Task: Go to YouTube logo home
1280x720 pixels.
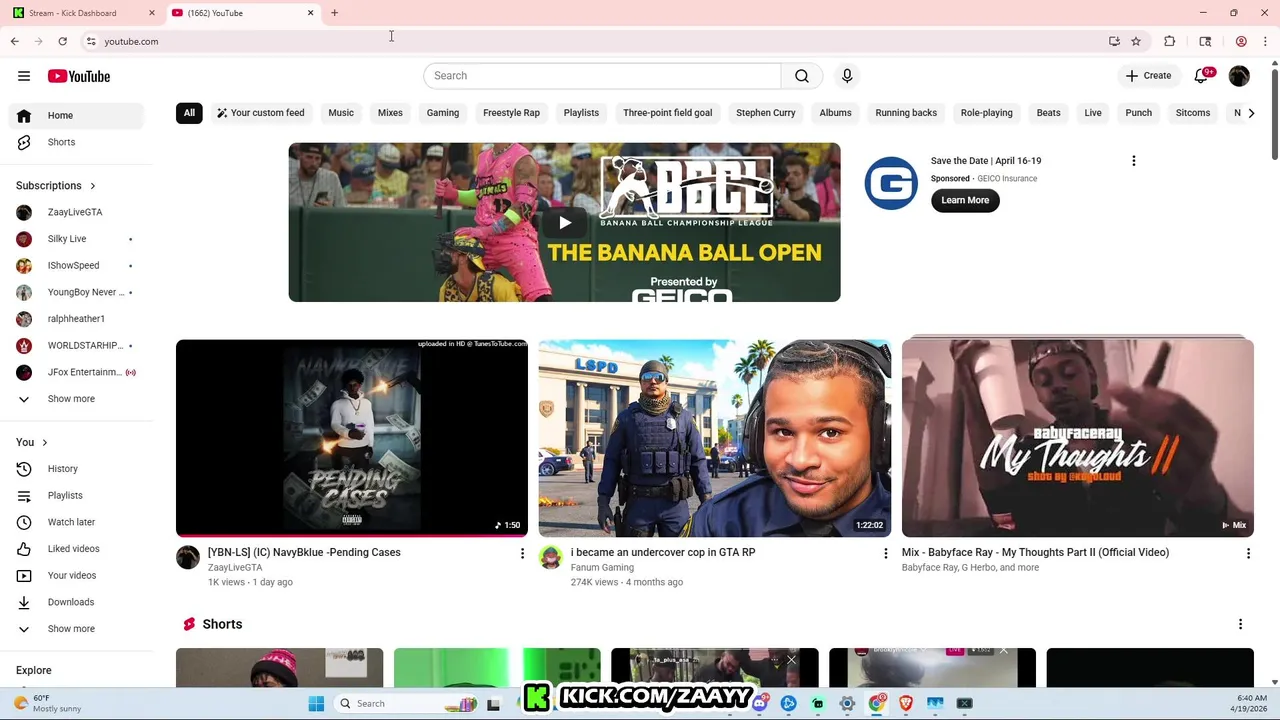Action: [x=79, y=76]
